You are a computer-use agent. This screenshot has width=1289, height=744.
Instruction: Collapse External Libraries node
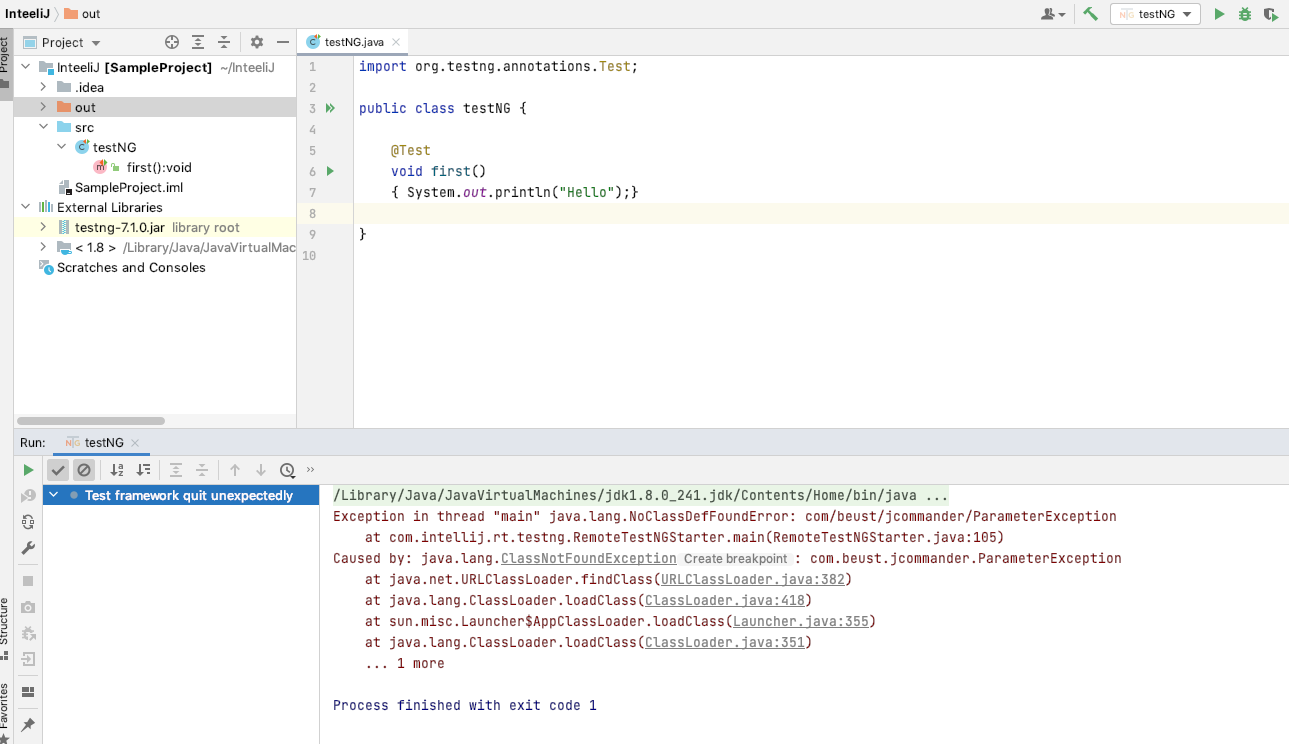tap(25, 207)
